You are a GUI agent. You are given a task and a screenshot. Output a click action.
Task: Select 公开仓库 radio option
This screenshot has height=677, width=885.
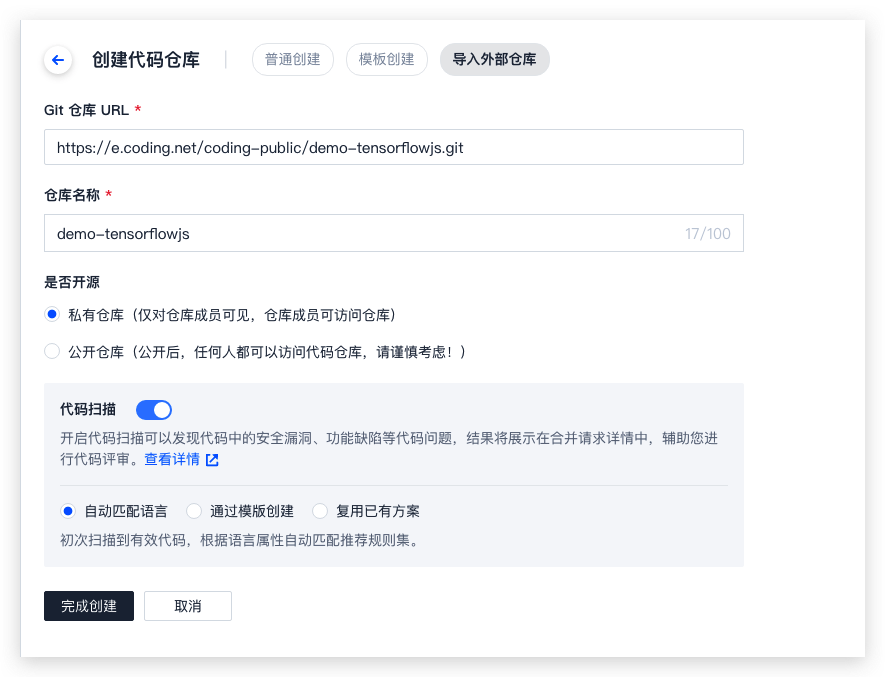[x=52, y=352]
